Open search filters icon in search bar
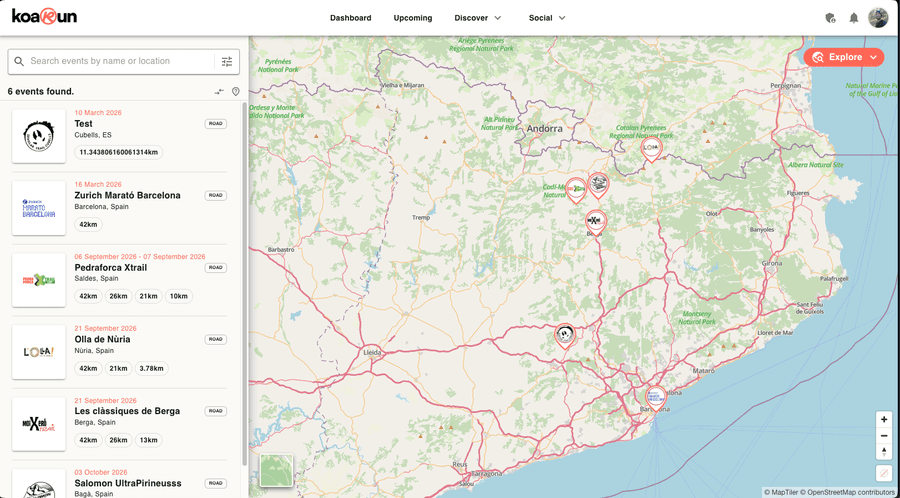The image size is (900, 498). 227,62
